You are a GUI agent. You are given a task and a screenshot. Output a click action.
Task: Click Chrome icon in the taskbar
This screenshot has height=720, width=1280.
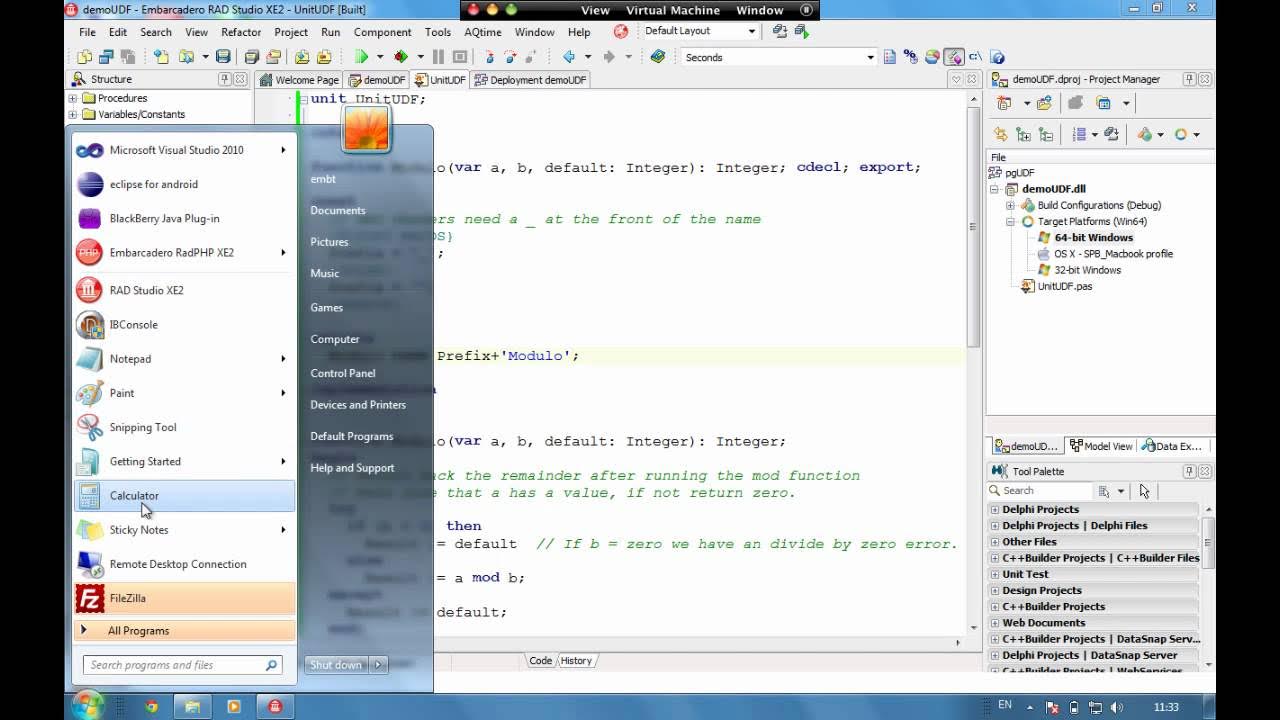tap(151, 706)
